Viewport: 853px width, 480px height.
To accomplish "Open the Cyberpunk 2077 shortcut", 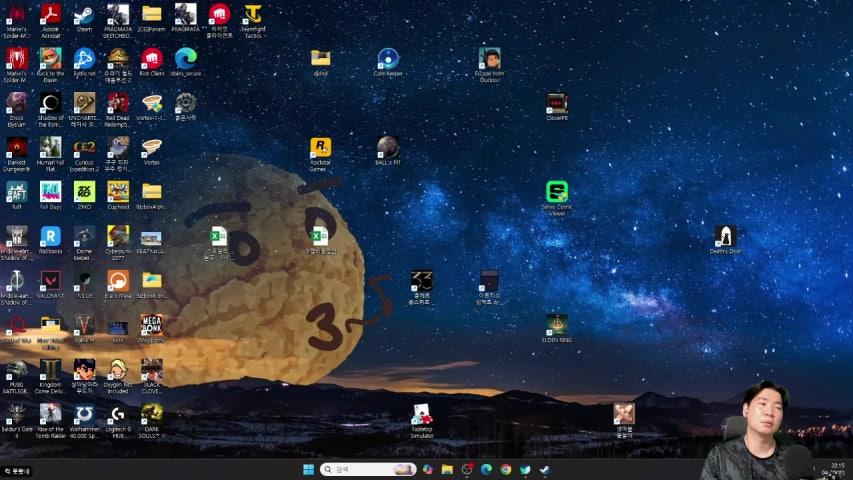I will click(118, 236).
